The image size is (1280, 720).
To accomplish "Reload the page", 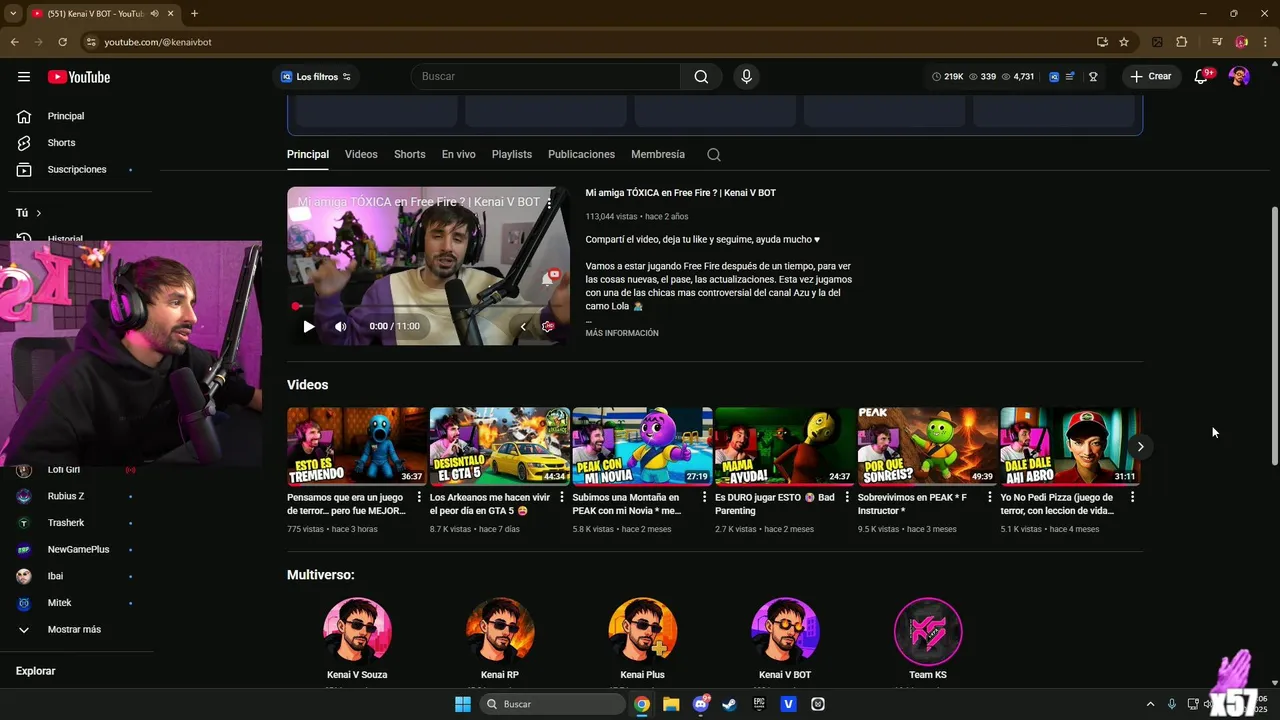I will pos(62,42).
